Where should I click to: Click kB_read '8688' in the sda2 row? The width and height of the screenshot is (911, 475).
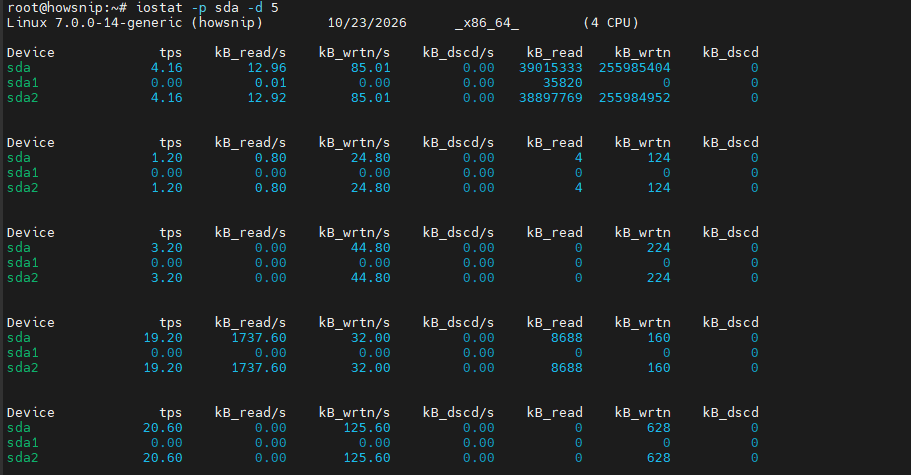click(x=566, y=368)
